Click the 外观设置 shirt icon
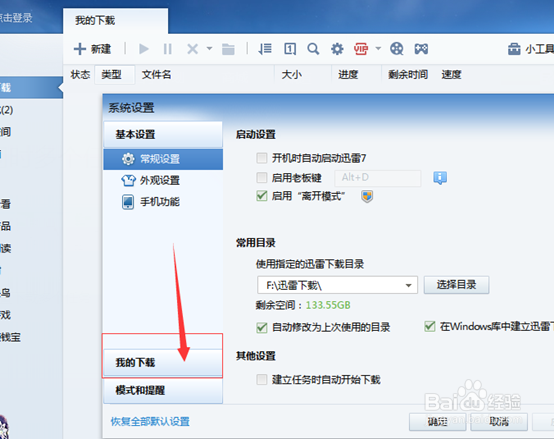 click(x=128, y=180)
